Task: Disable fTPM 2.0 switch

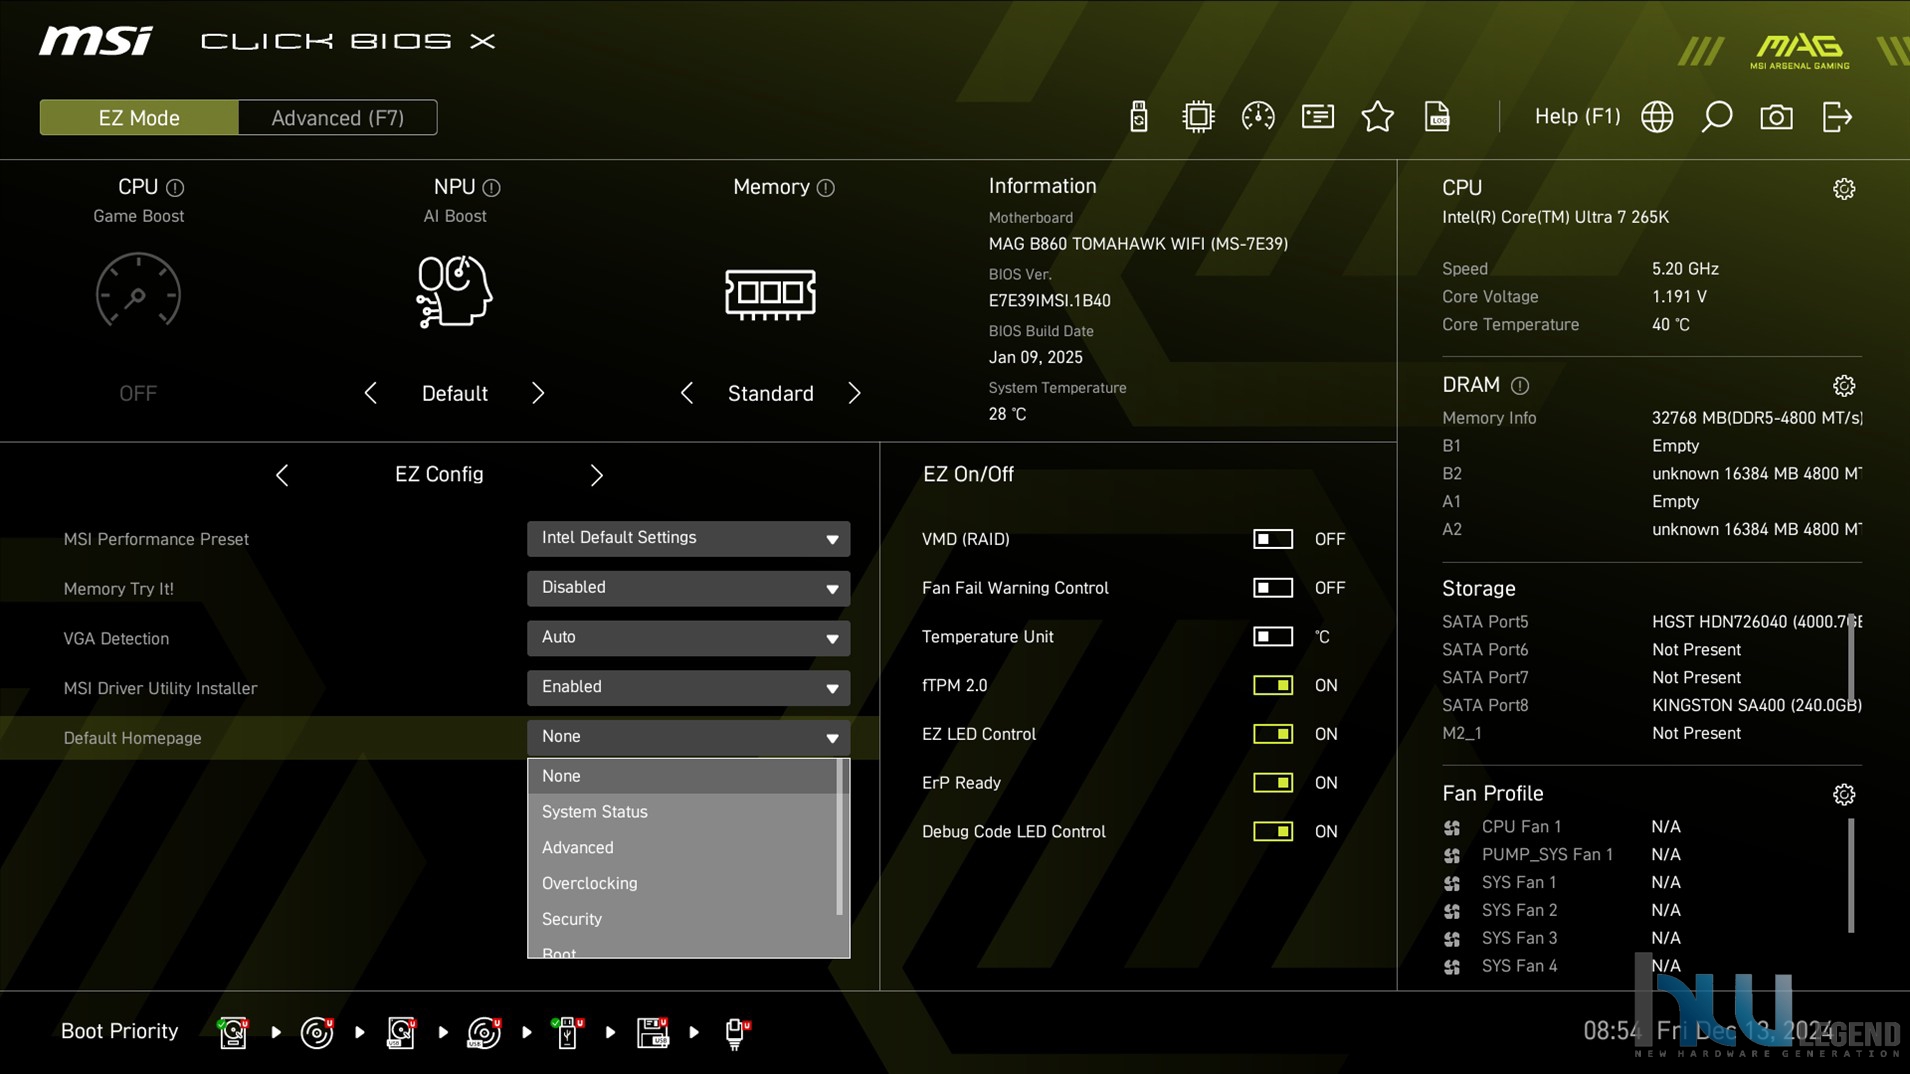Action: pos(1272,685)
